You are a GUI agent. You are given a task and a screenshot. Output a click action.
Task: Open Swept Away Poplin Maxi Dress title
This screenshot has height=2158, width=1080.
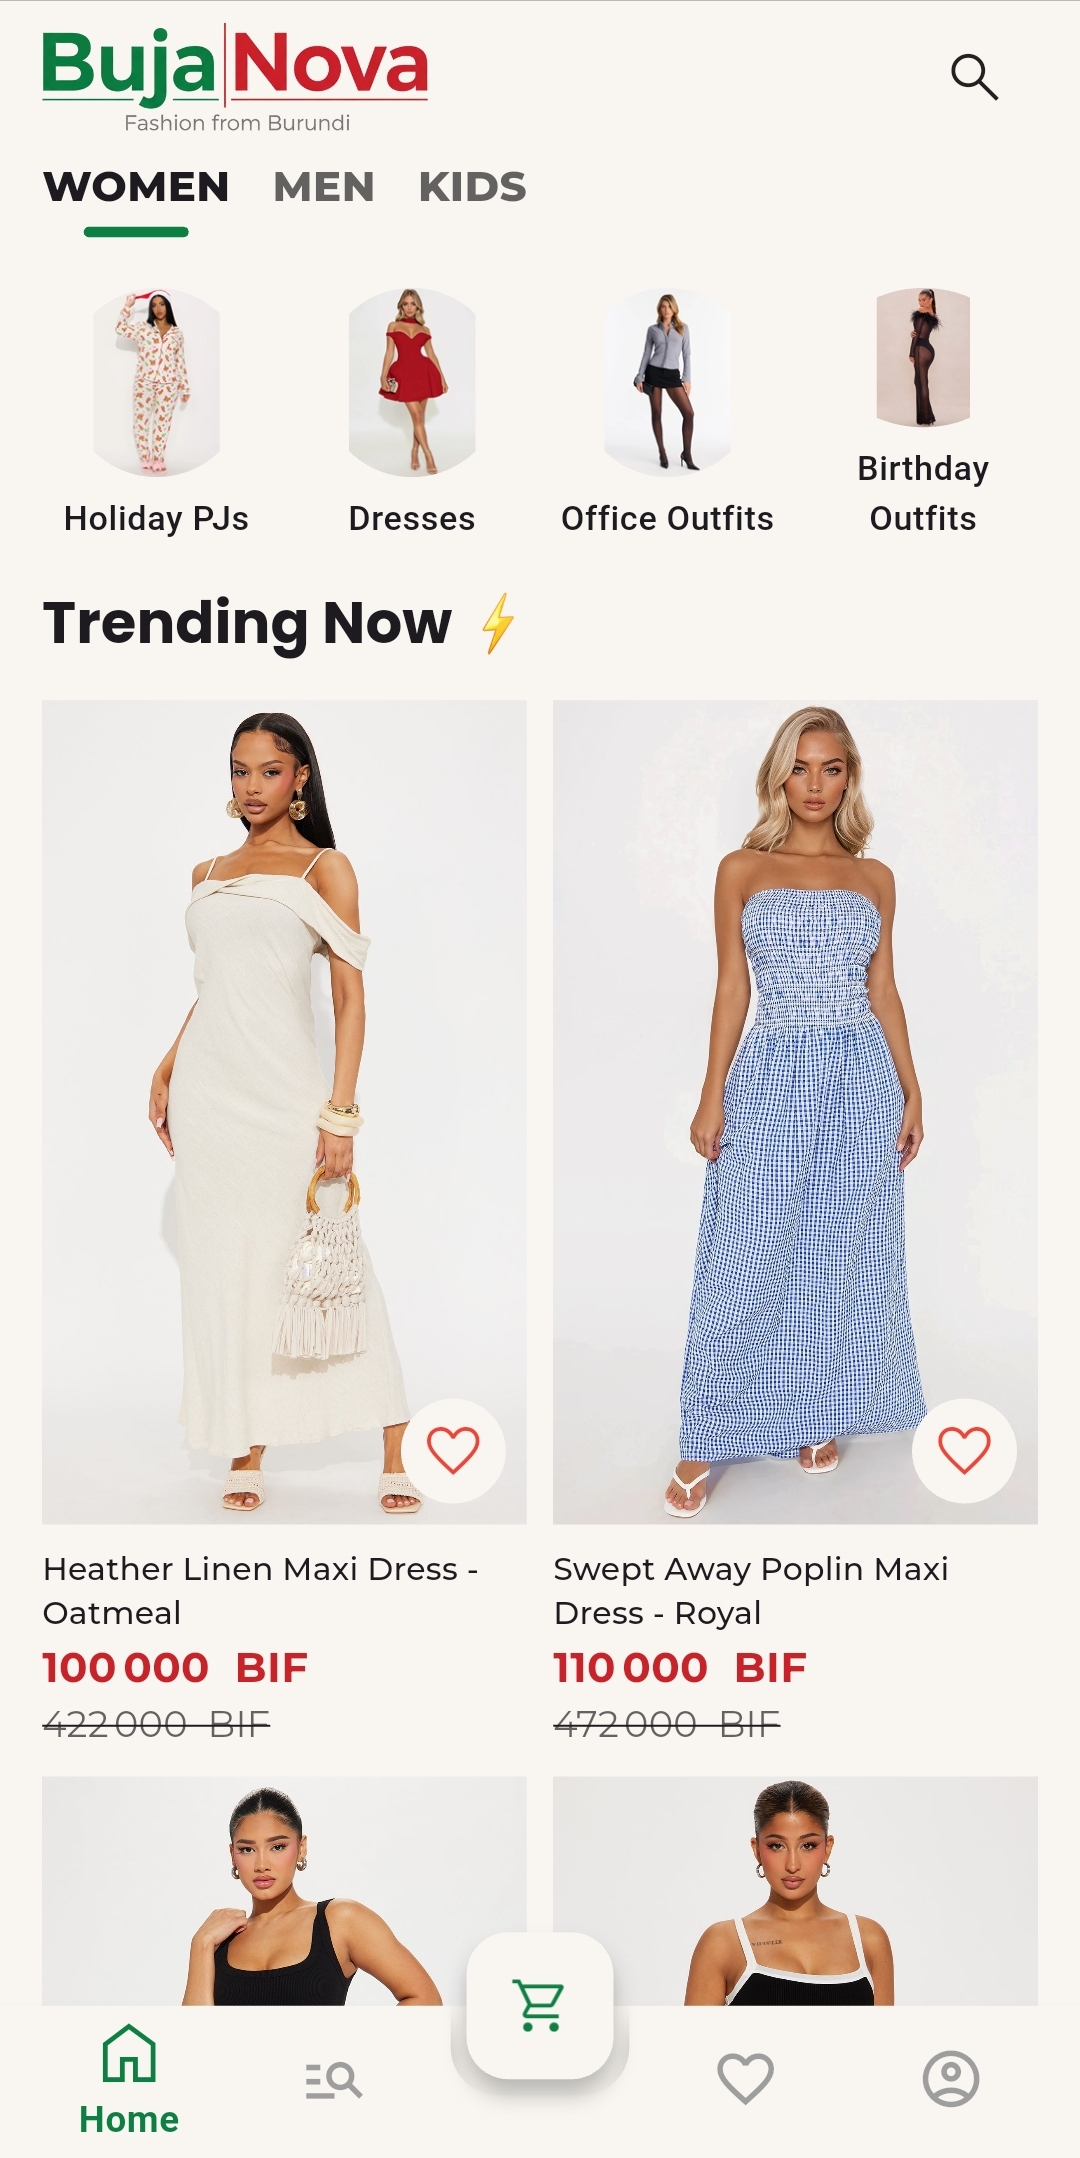click(x=751, y=1590)
